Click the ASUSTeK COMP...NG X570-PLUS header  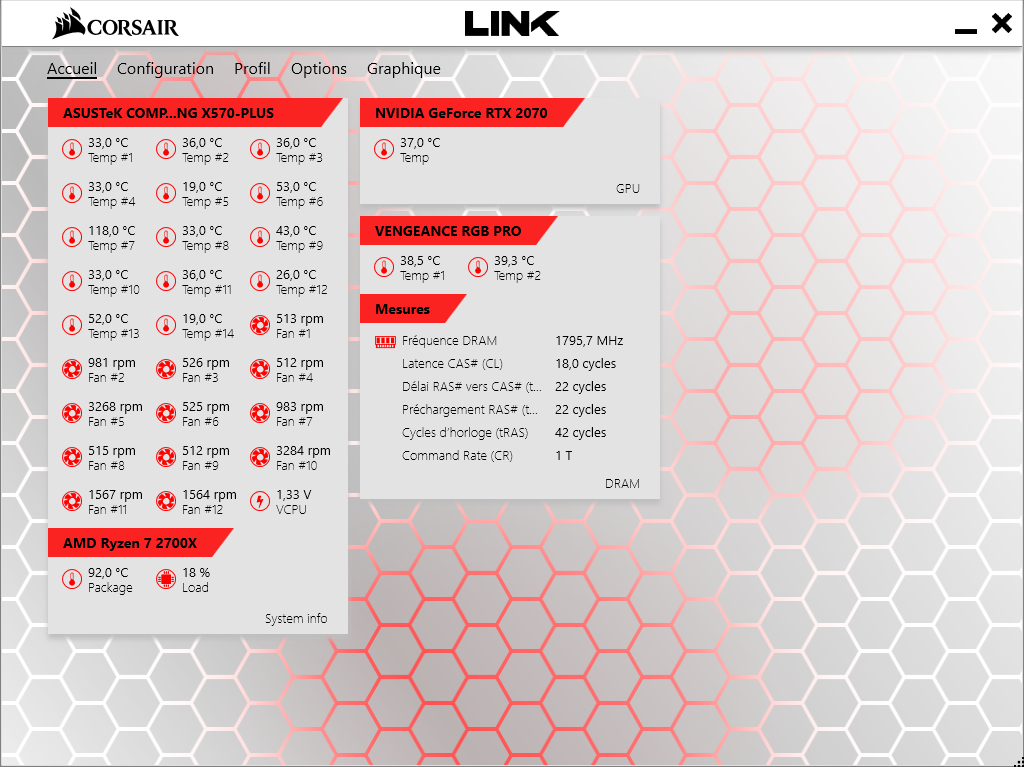(195, 112)
